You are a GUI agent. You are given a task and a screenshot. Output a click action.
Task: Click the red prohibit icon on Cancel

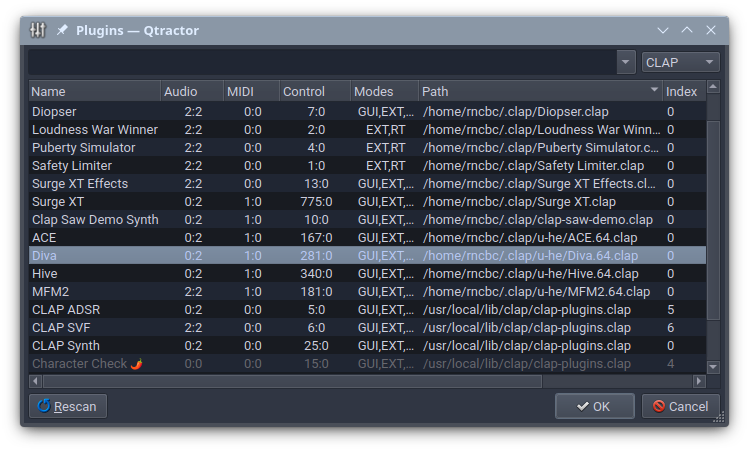[x=659, y=406]
